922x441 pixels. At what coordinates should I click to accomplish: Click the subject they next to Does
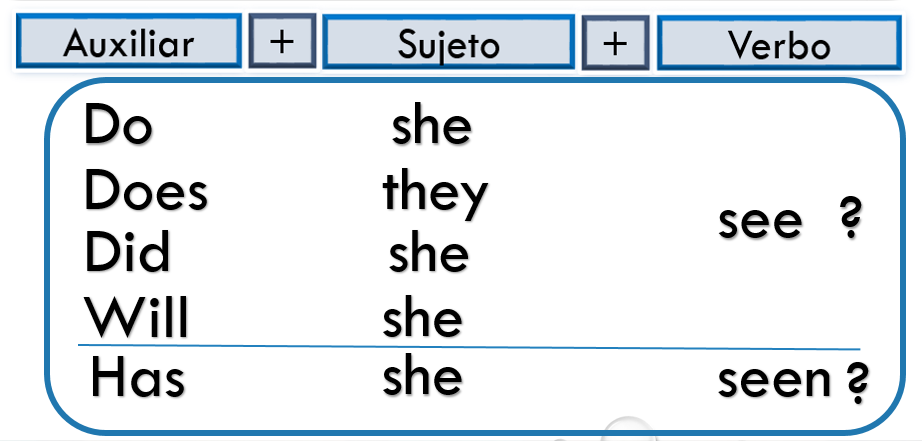point(435,194)
